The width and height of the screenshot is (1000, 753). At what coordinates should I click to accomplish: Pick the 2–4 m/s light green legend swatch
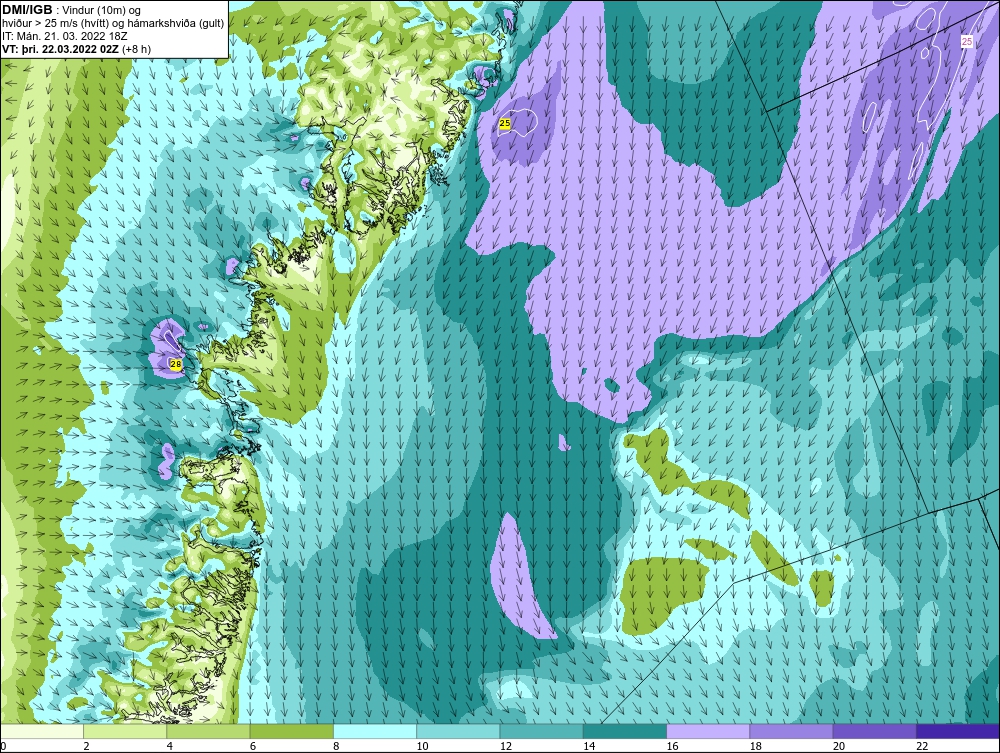click(125, 731)
